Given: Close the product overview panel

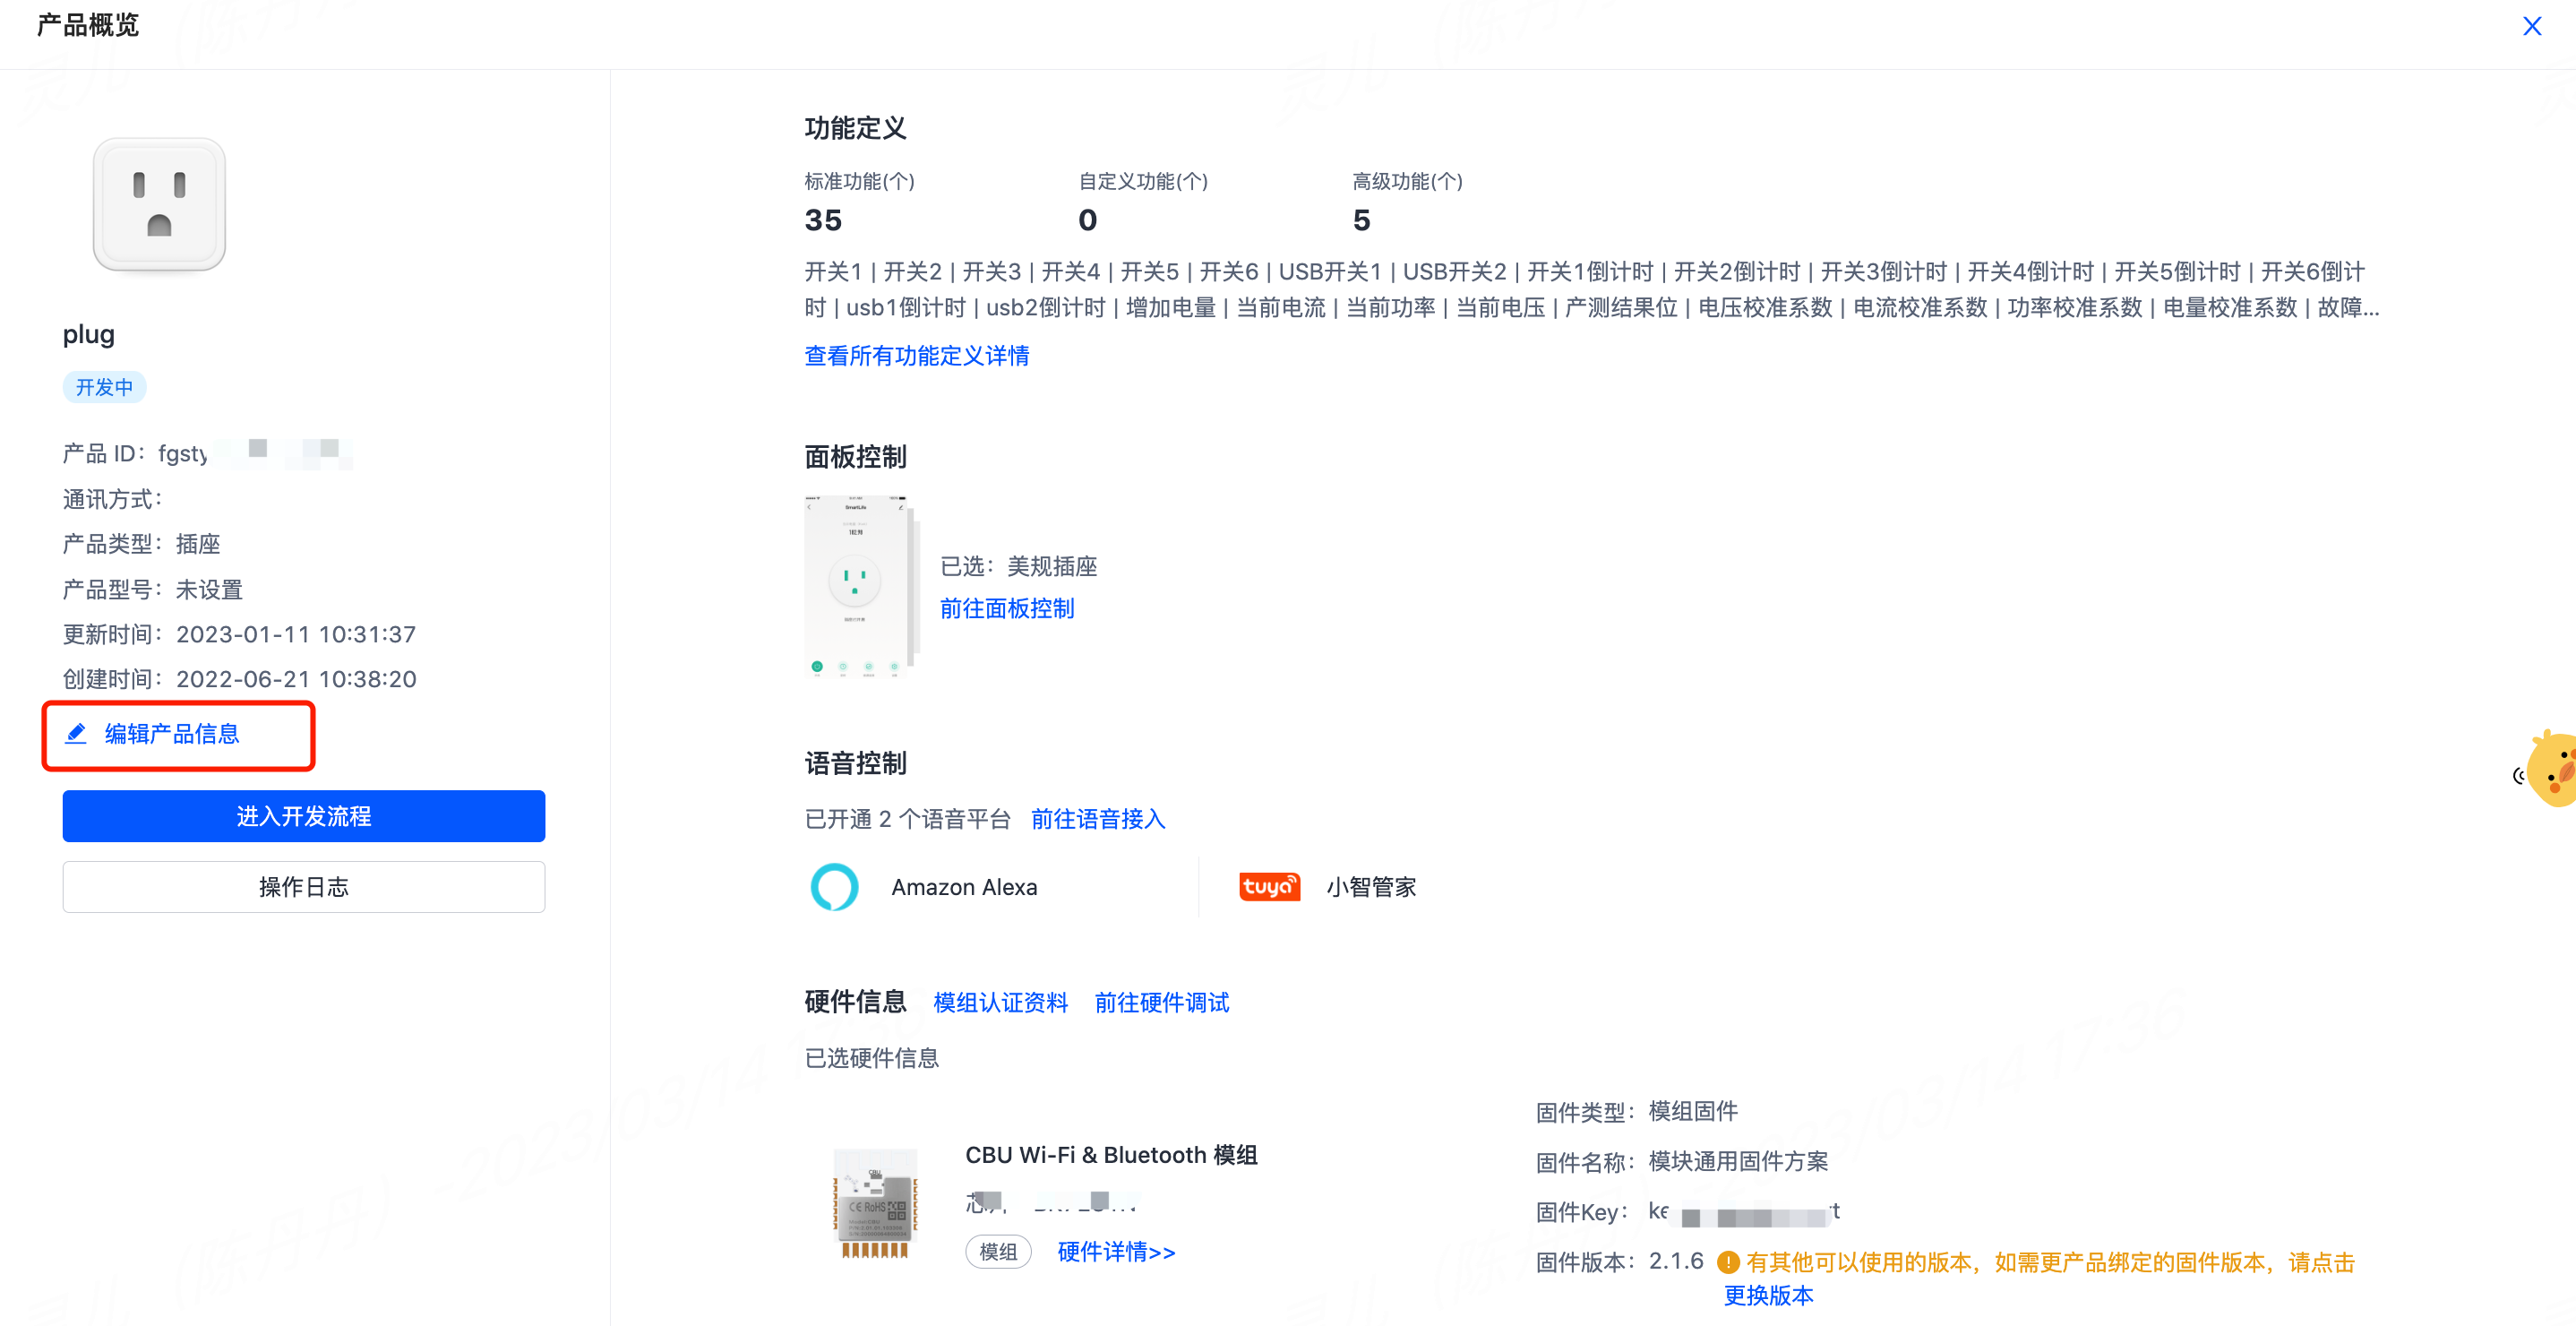Looking at the screenshot, I should coord(2531,26).
